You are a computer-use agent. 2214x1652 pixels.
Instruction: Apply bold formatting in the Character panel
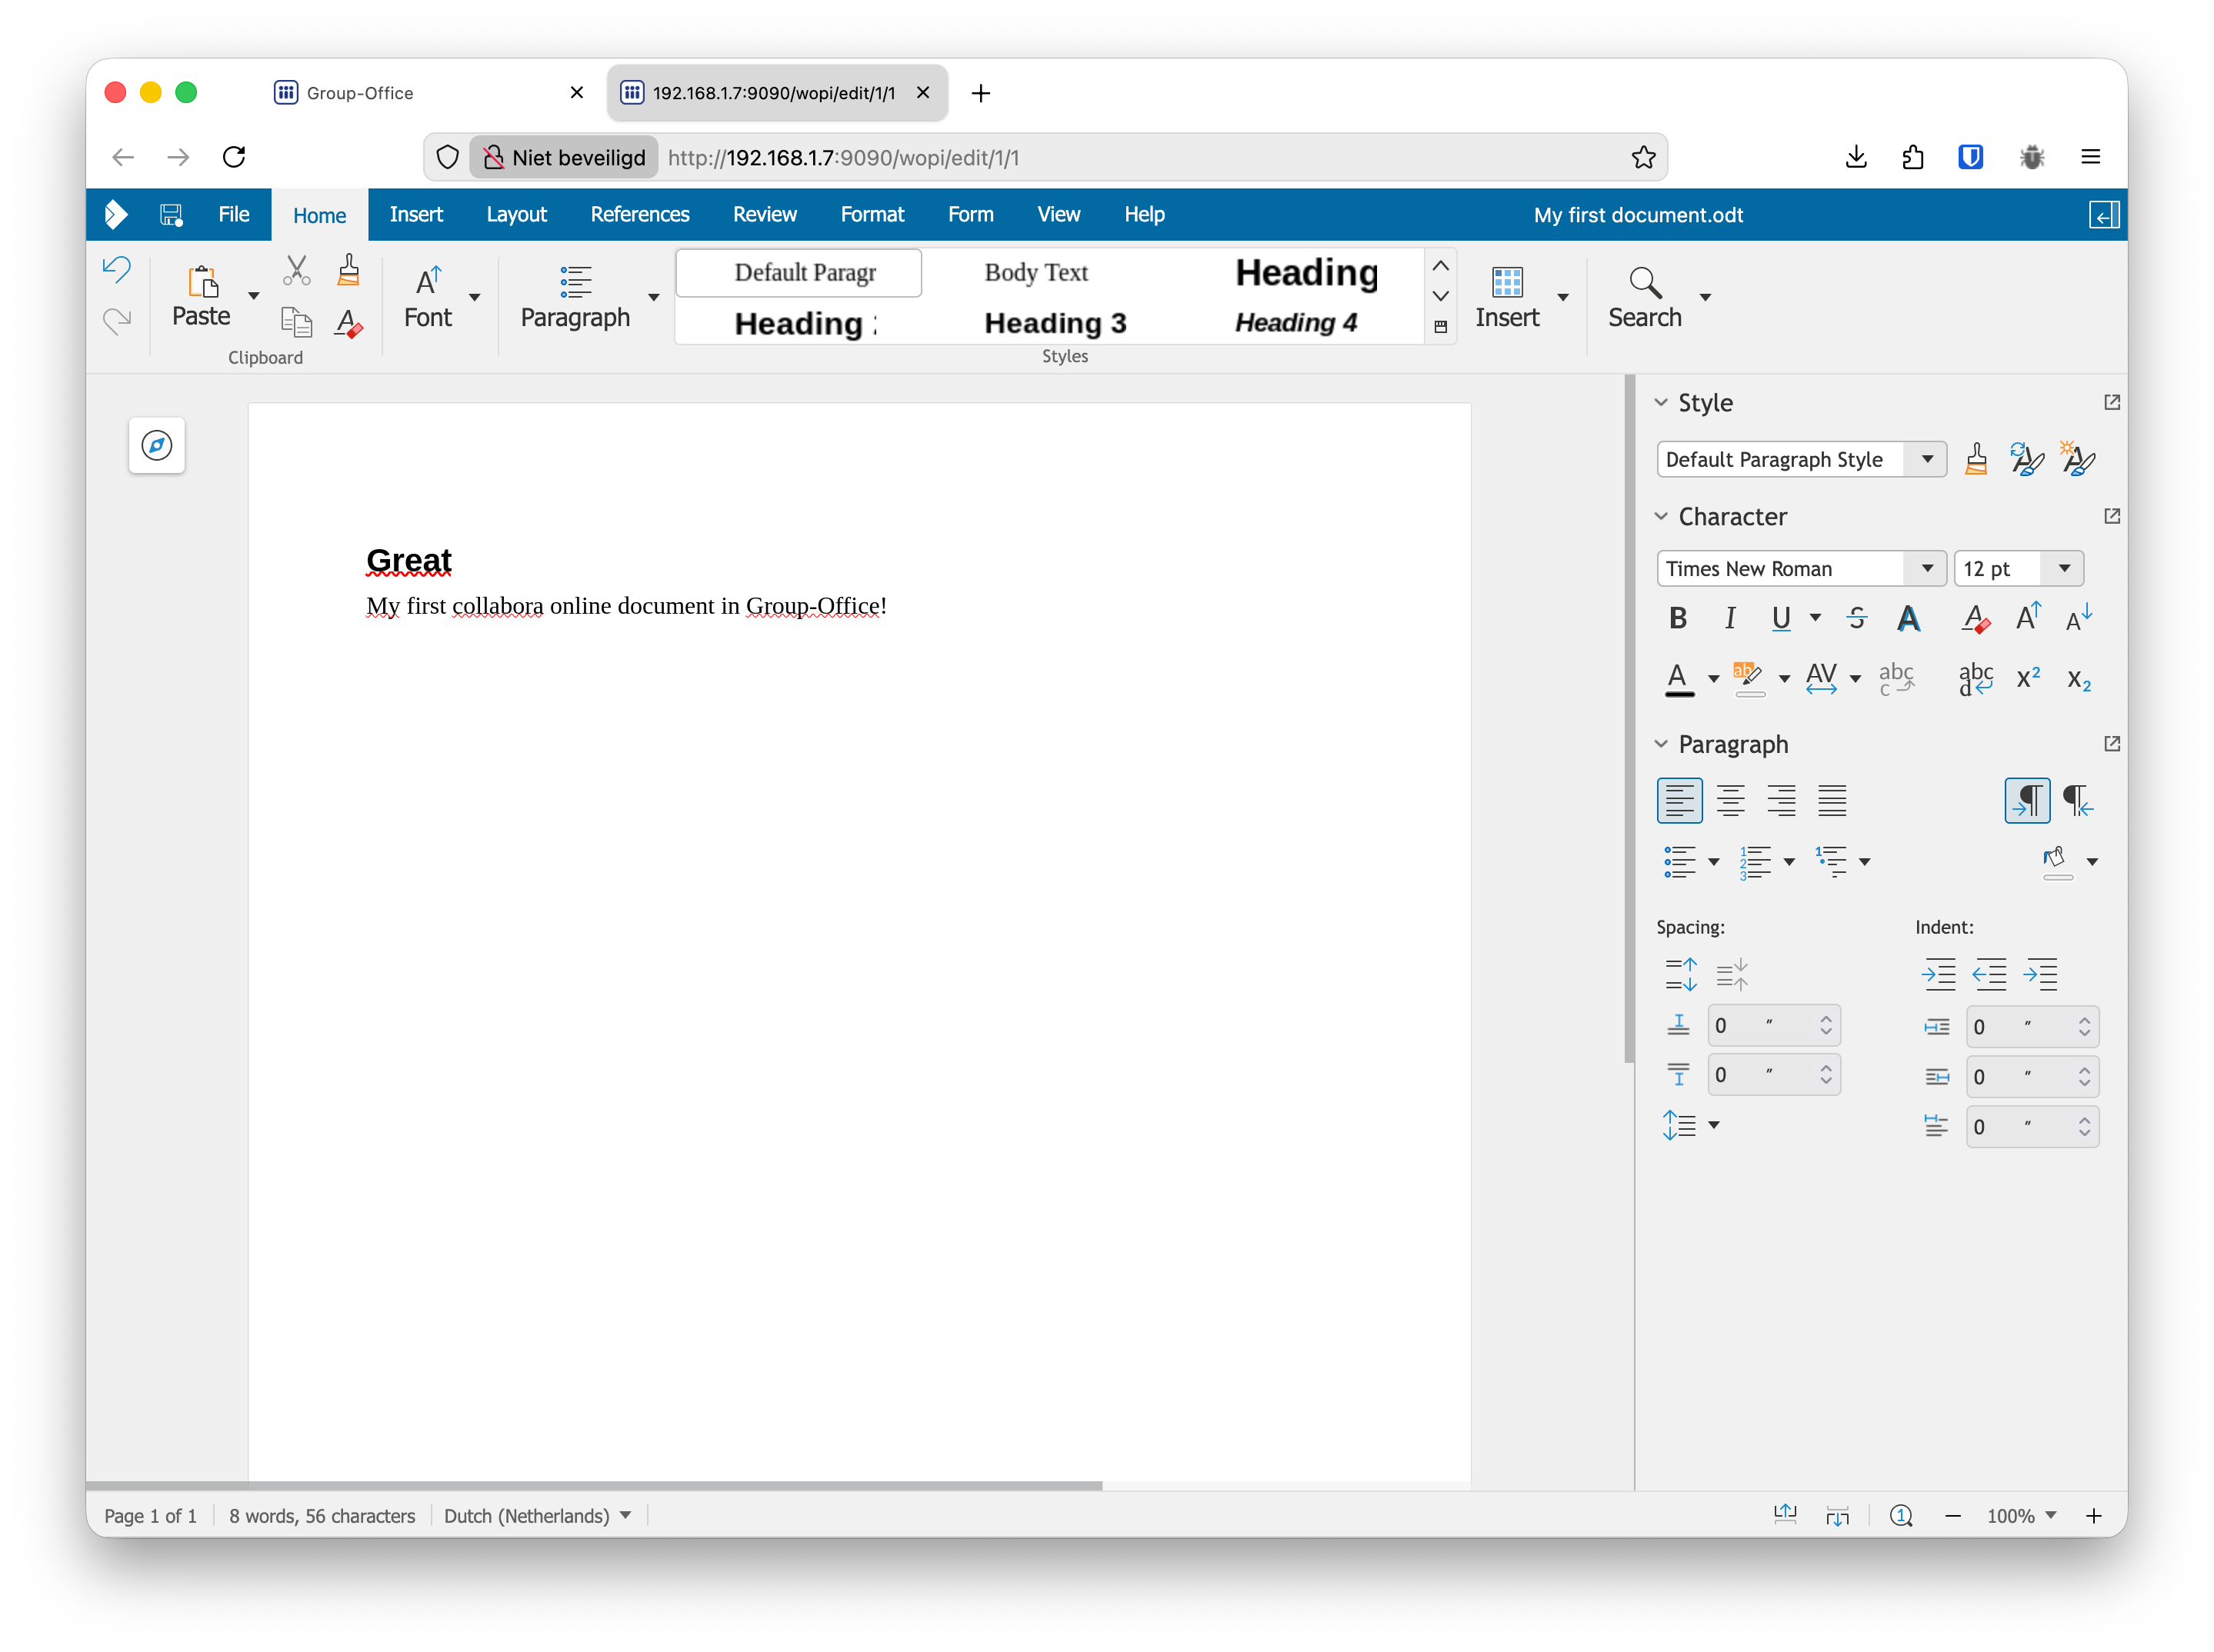pos(1677,618)
